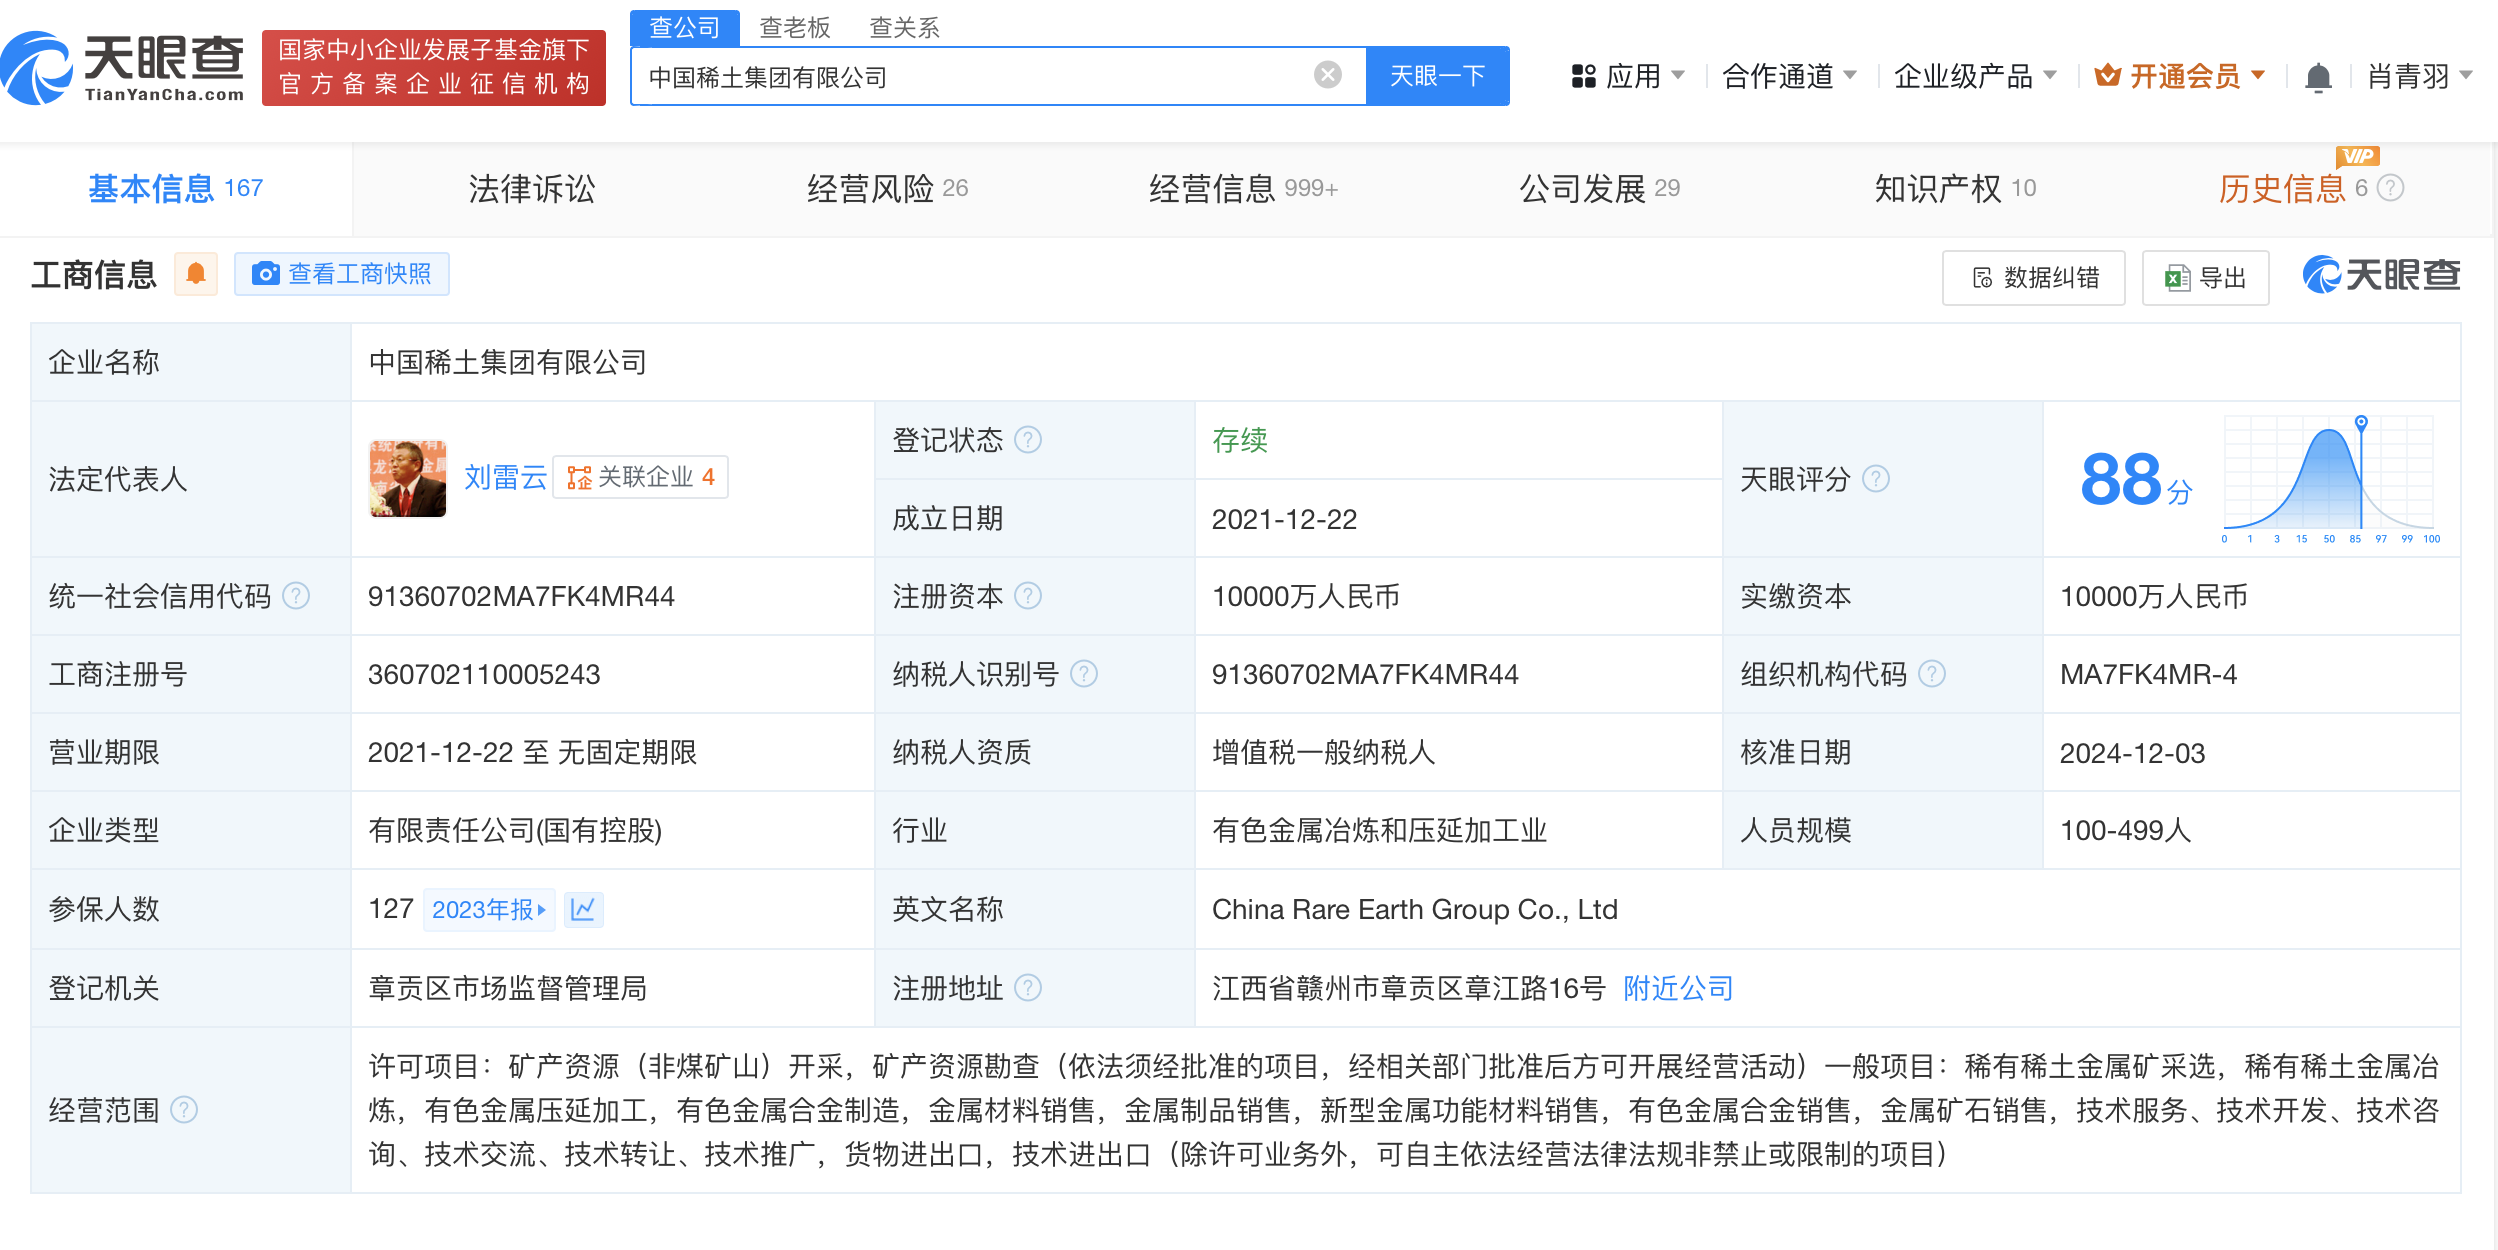The image size is (2498, 1250).
Task: Click the help icon next to 经营范围
Action: [x=184, y=1110]
